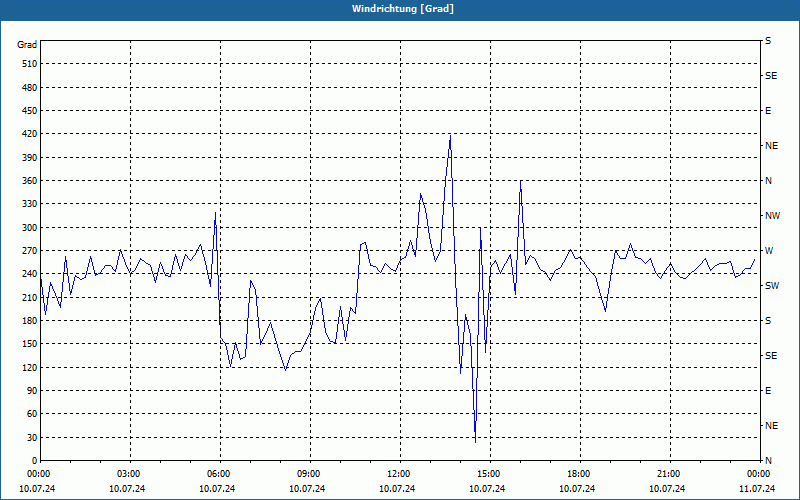Click the NW compass label

[772, 216]
